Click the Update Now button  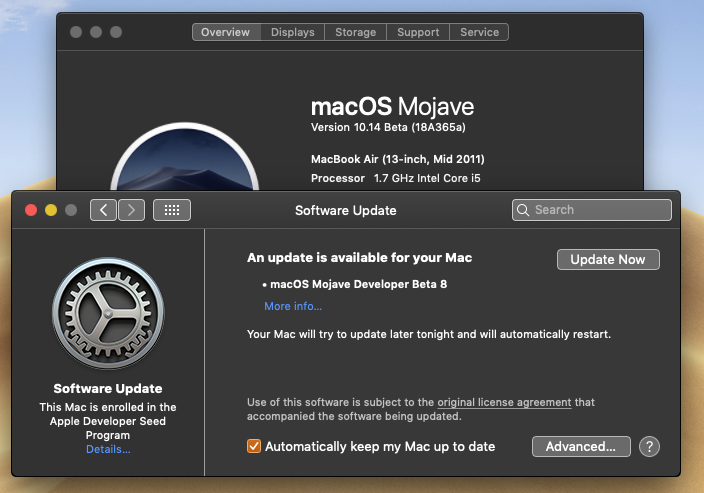pyautogui.click(x=608, y=260)
